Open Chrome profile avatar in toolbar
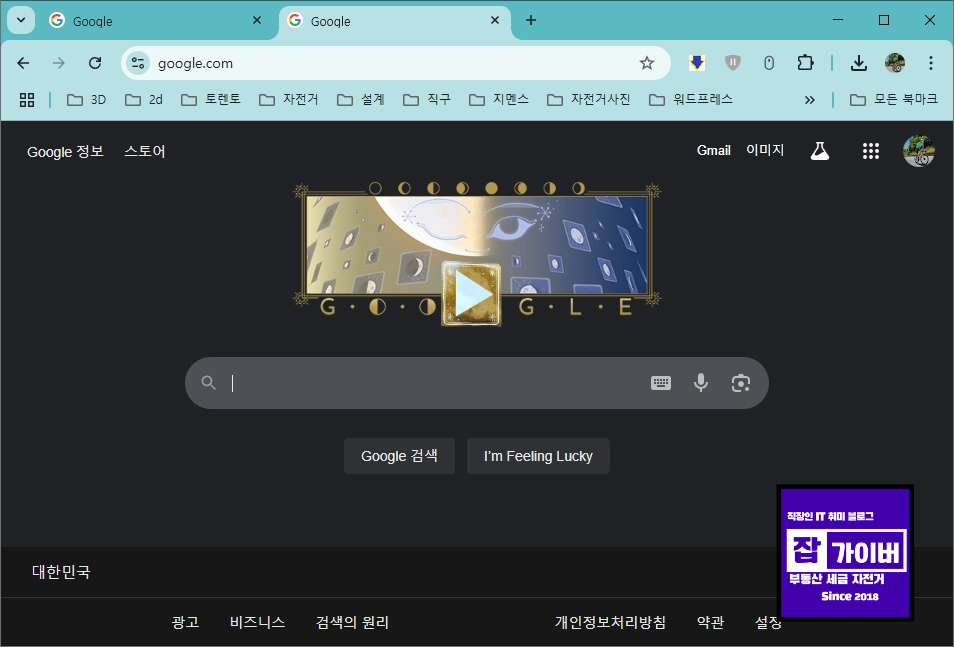 click(x=895, y=63)
